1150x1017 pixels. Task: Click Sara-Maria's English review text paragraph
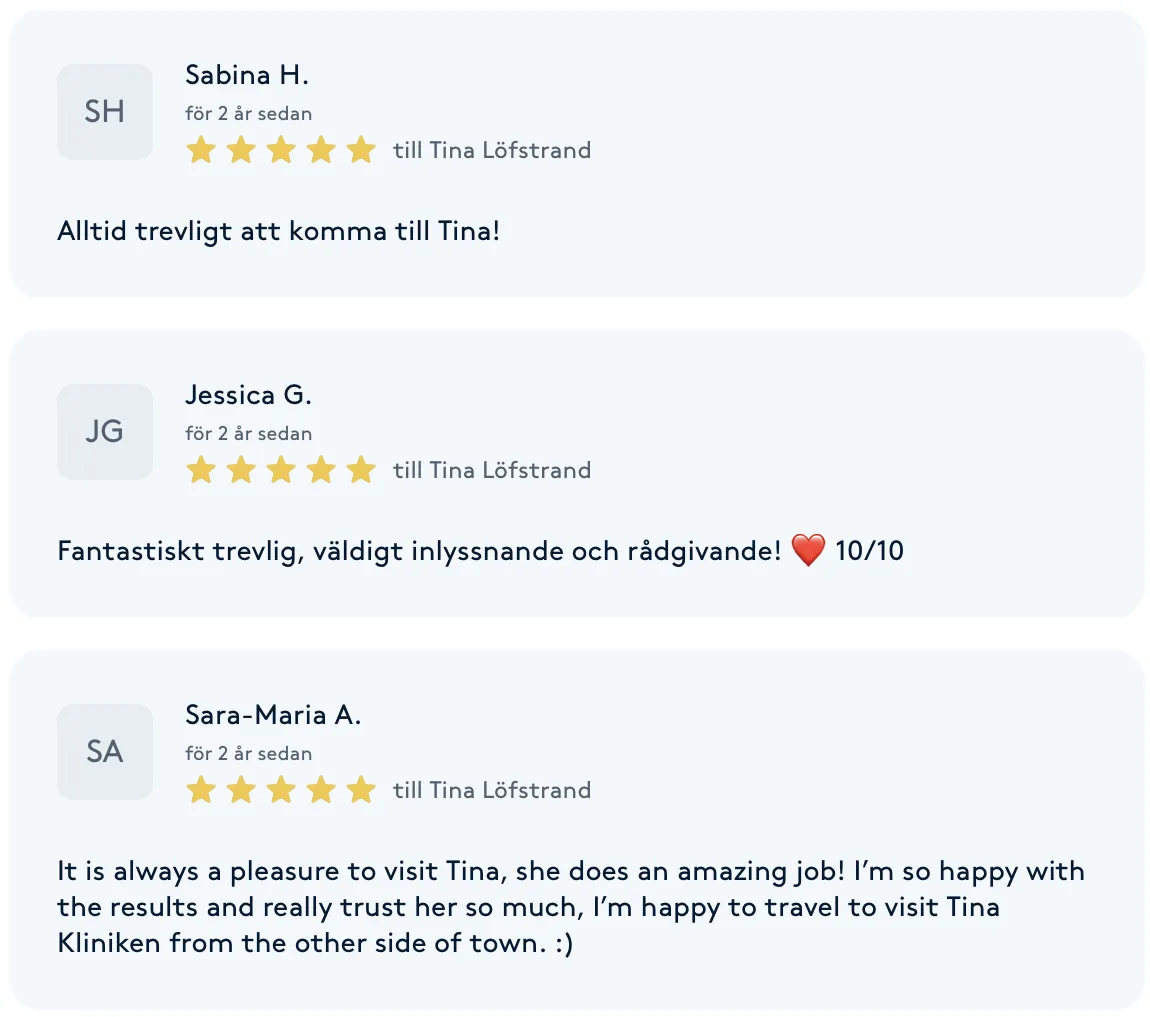click(x=570, y=907)
